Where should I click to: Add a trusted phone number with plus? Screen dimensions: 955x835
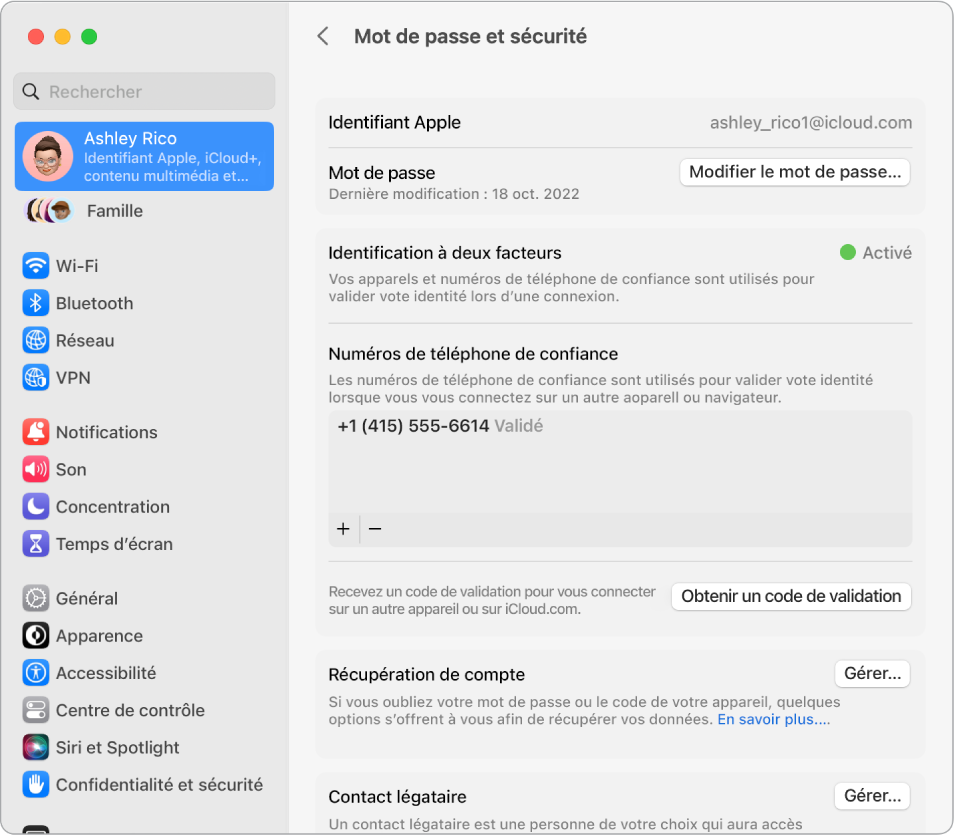tap(343, 529)
